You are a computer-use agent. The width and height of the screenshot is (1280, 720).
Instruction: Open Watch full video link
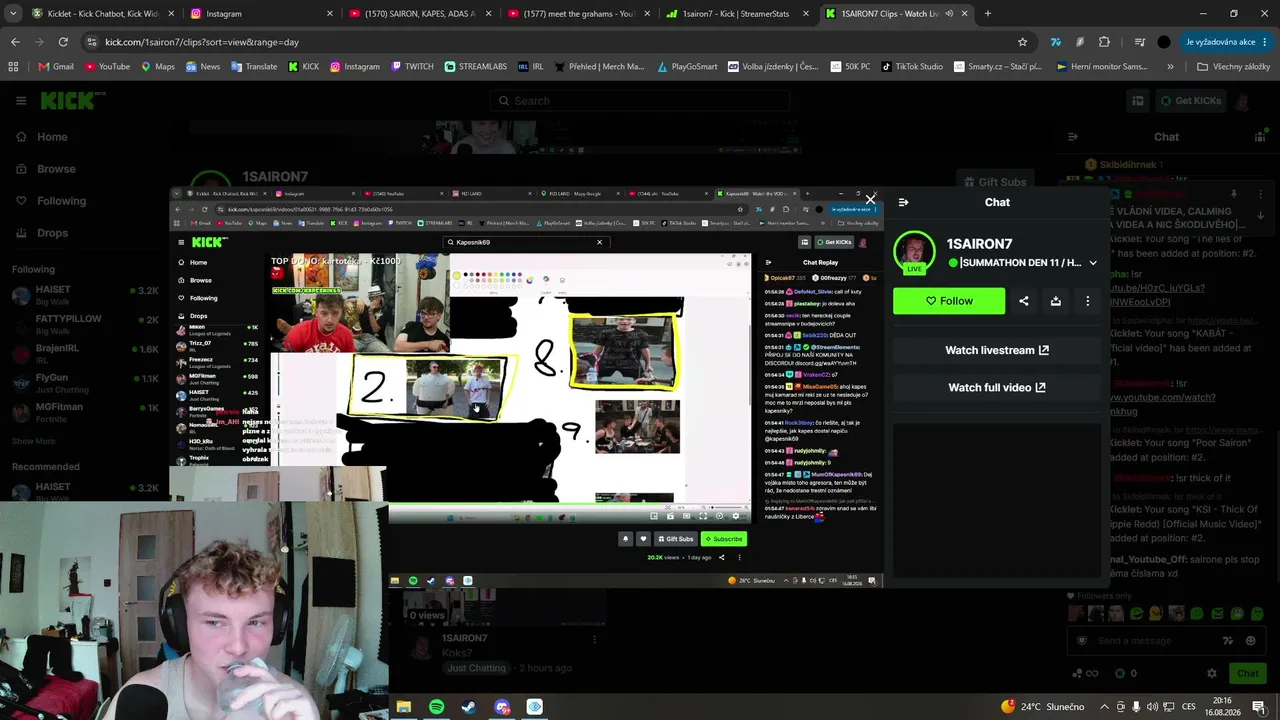pos(997,387)
